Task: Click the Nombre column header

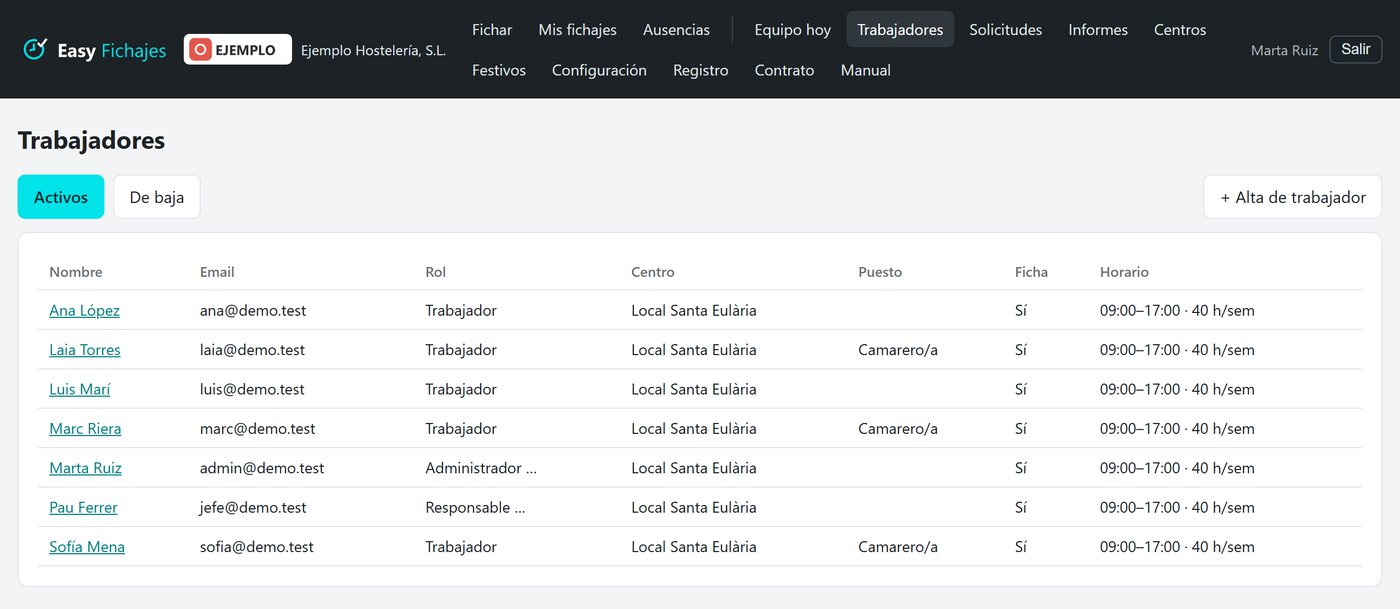Action: point(76,272)
